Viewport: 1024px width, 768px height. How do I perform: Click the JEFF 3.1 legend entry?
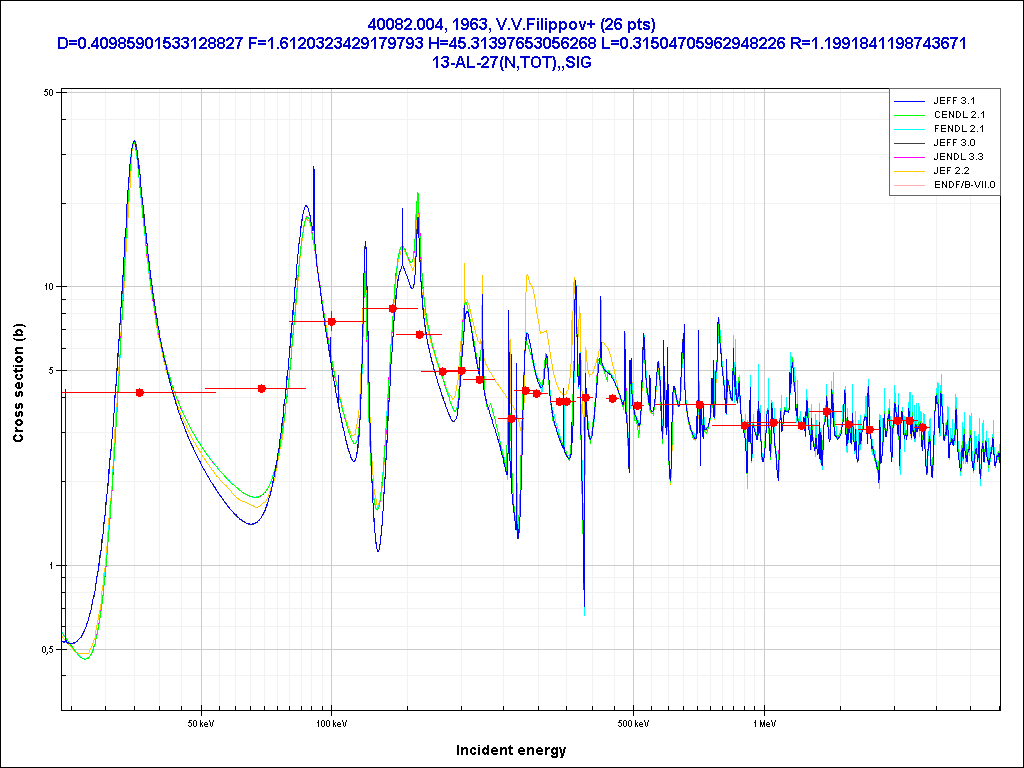click(x=953, y=101)
